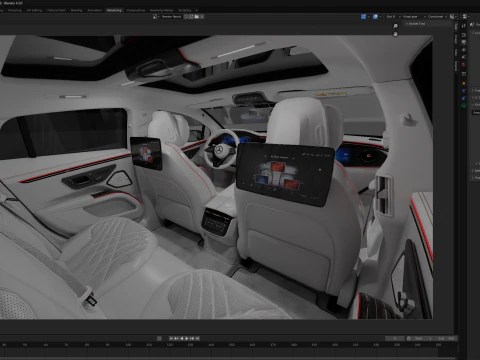Open the Scripting workspace tab
This screenshot has height=360, width=480.
coord(185,10)
